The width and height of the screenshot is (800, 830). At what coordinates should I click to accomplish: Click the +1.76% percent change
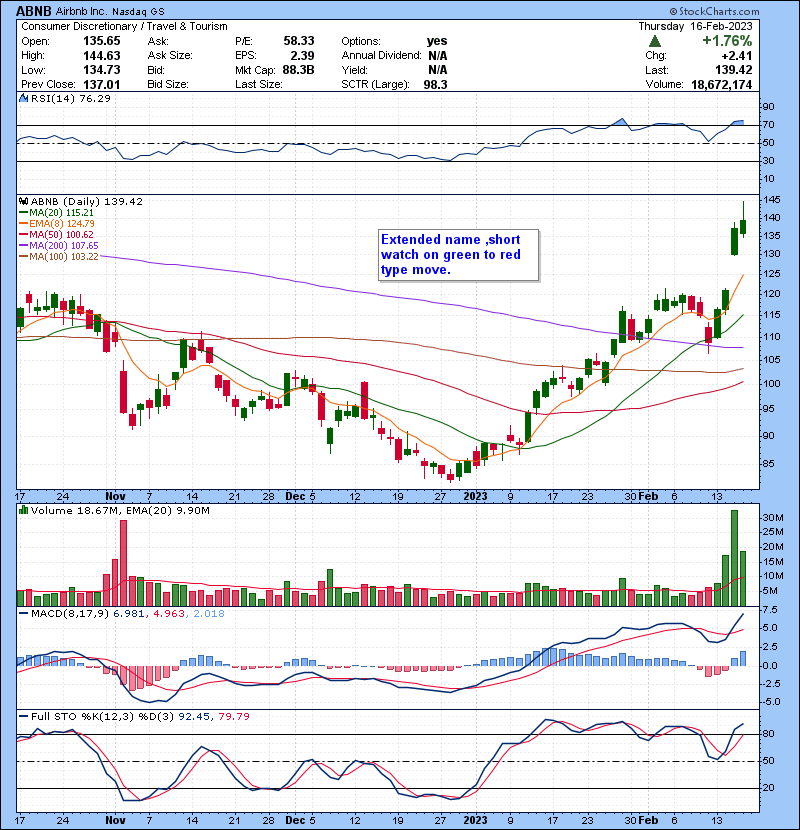[x=727, y=41]
